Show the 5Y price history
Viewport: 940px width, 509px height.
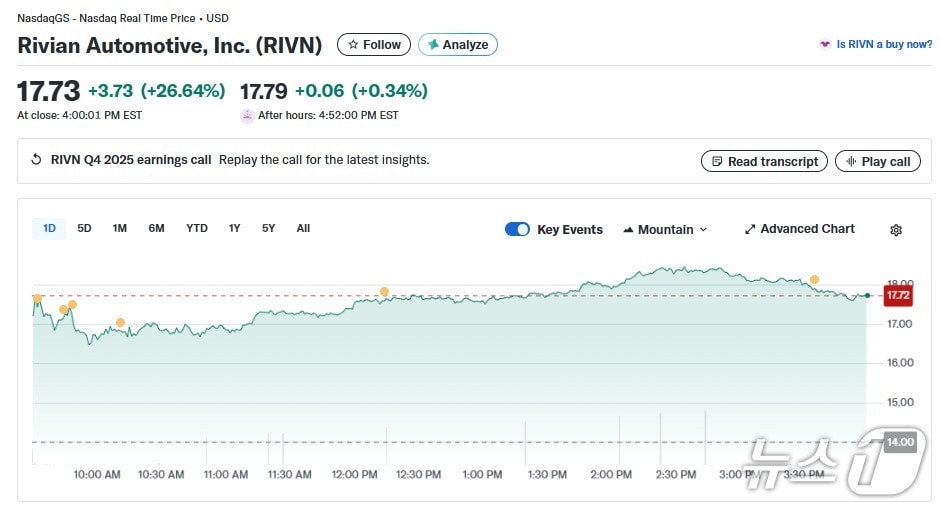[268, 228]
